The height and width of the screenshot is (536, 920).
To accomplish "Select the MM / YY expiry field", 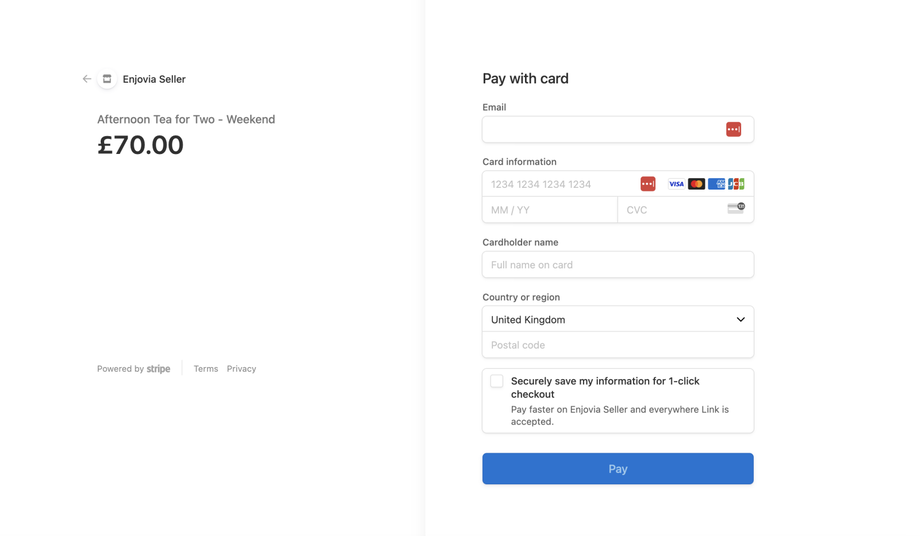I will coord(549,210).
